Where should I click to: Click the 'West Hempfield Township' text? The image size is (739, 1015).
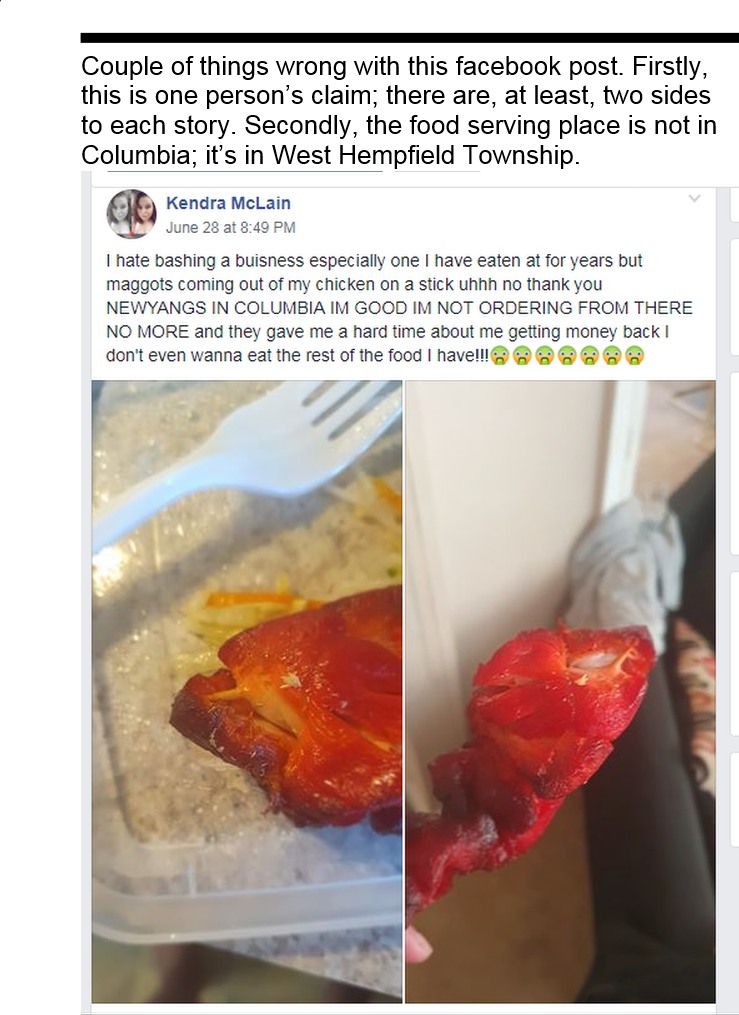(x=422, y=155)
